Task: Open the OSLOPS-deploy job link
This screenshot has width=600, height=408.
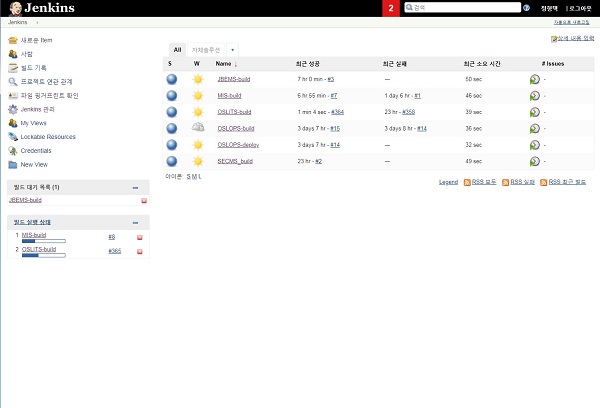Action: [238, 145]
